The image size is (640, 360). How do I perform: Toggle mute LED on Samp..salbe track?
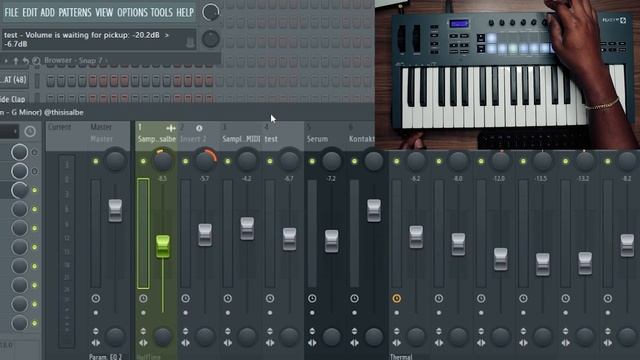point(143,161)
